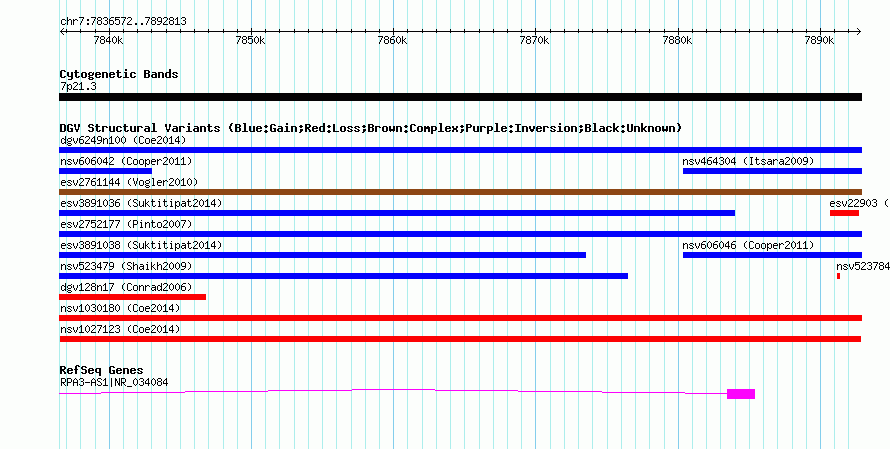
Task: Select the nsv523784 variant label
Action: (x=863, y=266)
